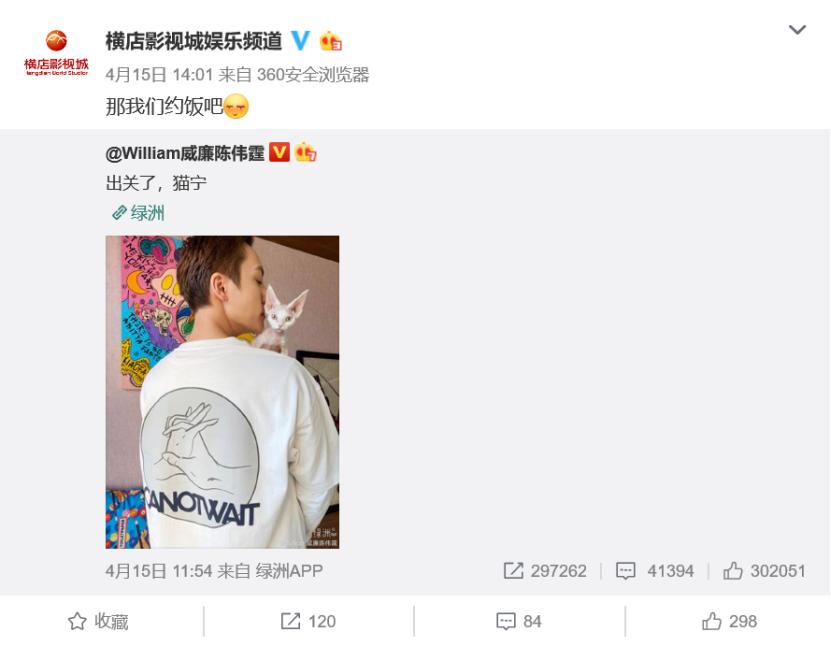
Task: Open the 4月15日 14:01 post timestamp
Action: (x=159, y=75)
